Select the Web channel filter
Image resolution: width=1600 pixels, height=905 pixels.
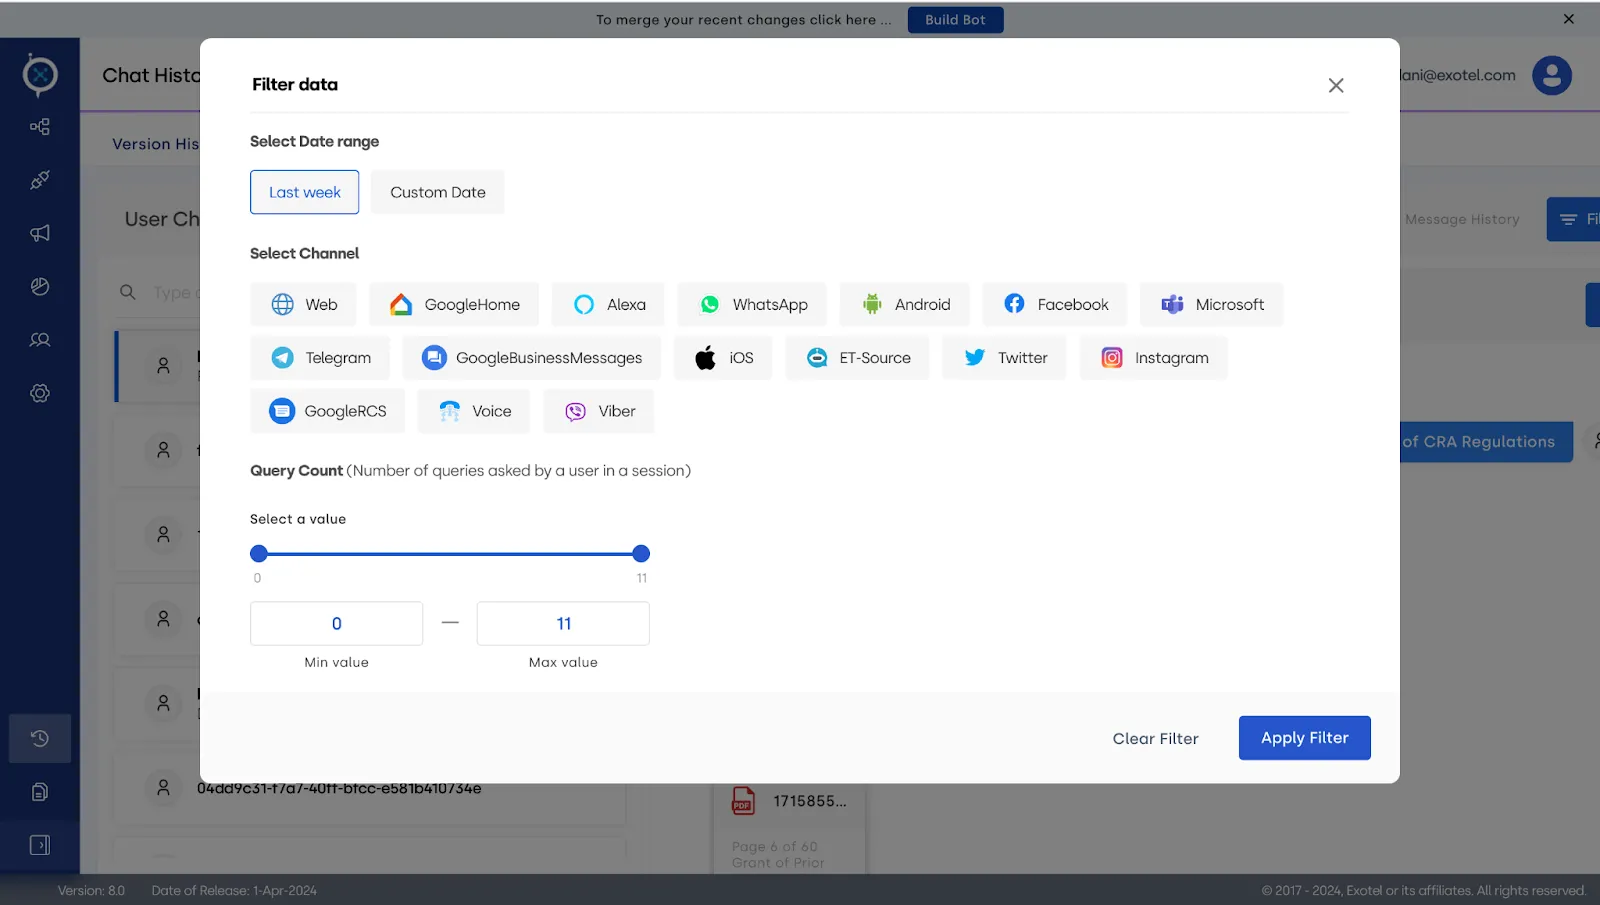(303, 304)
